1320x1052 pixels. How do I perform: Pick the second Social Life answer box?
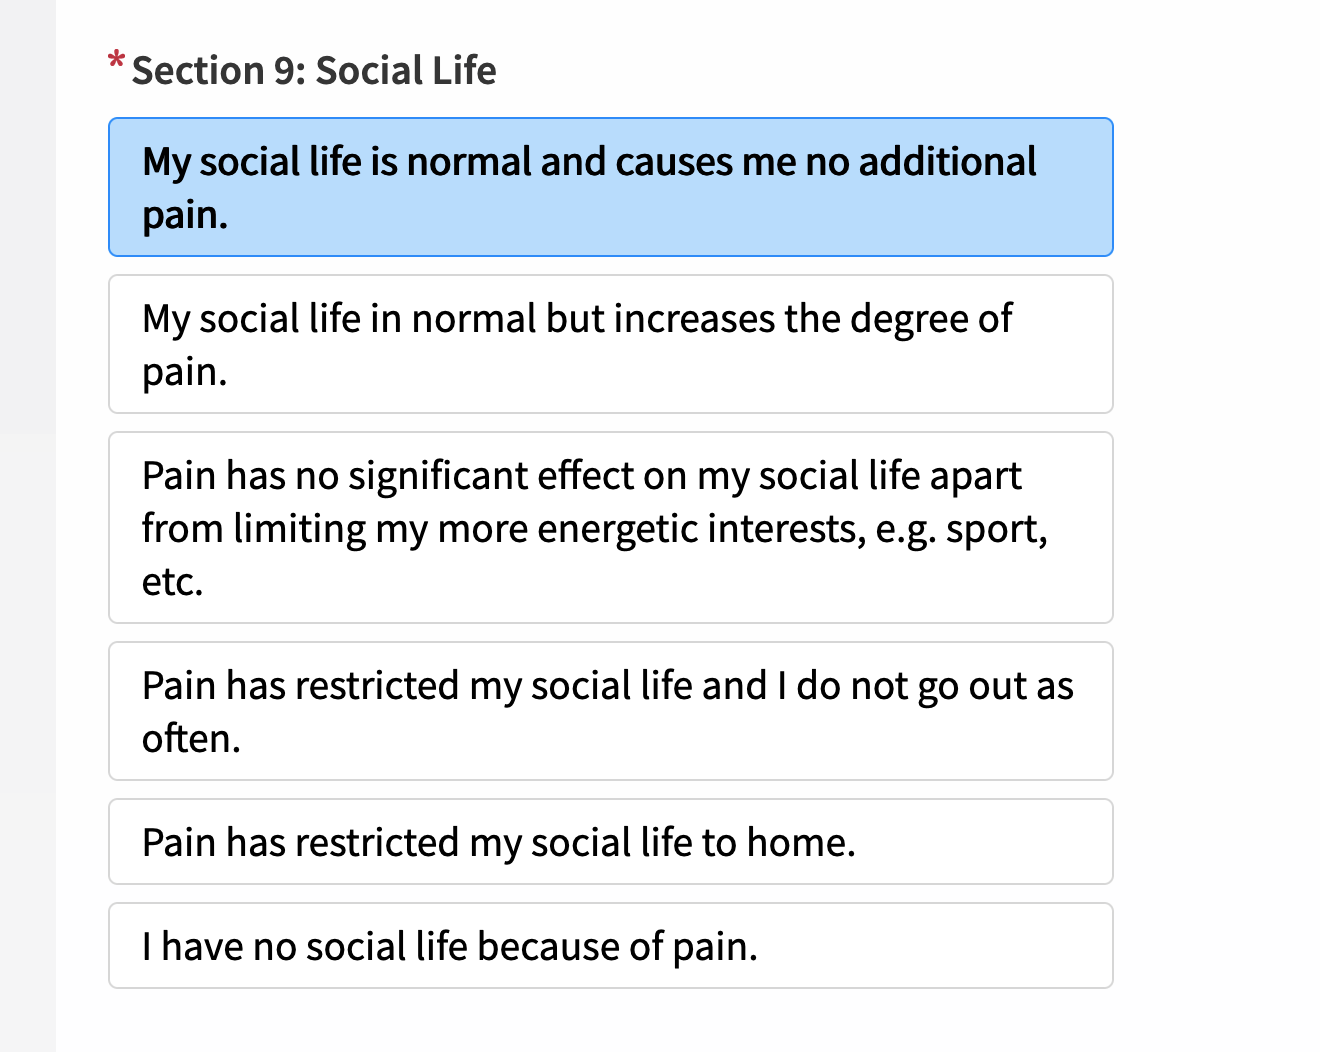610,344
